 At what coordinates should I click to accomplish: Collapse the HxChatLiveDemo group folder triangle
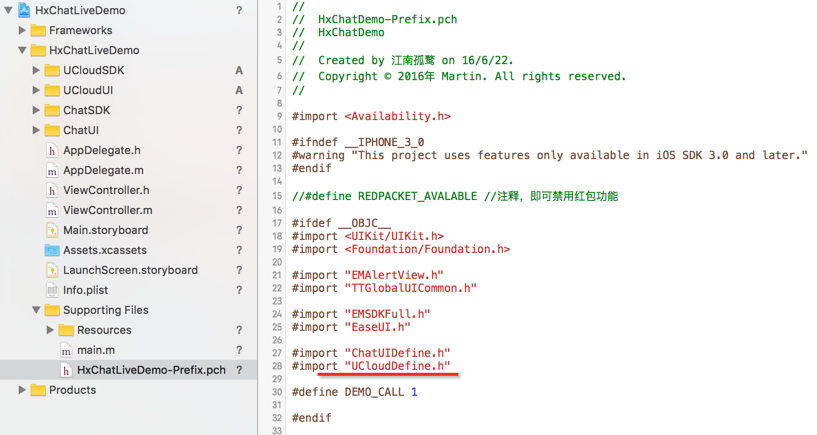22,51
